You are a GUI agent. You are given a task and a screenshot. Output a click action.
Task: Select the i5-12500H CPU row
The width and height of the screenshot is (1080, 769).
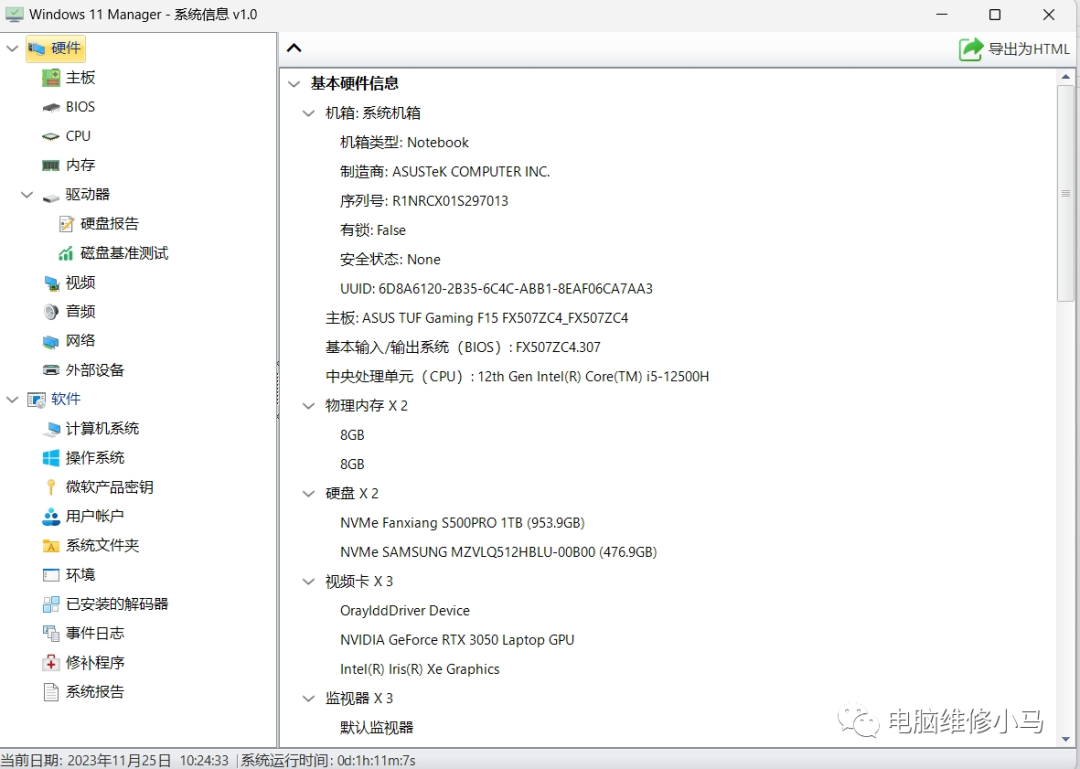[517, 377]
